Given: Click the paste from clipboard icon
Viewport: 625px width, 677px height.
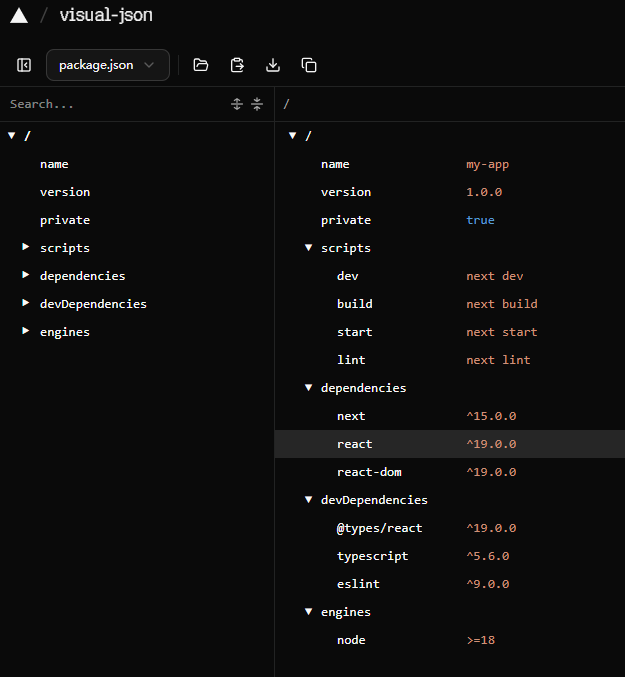Looking at the screenshot, I should [237, 65].
